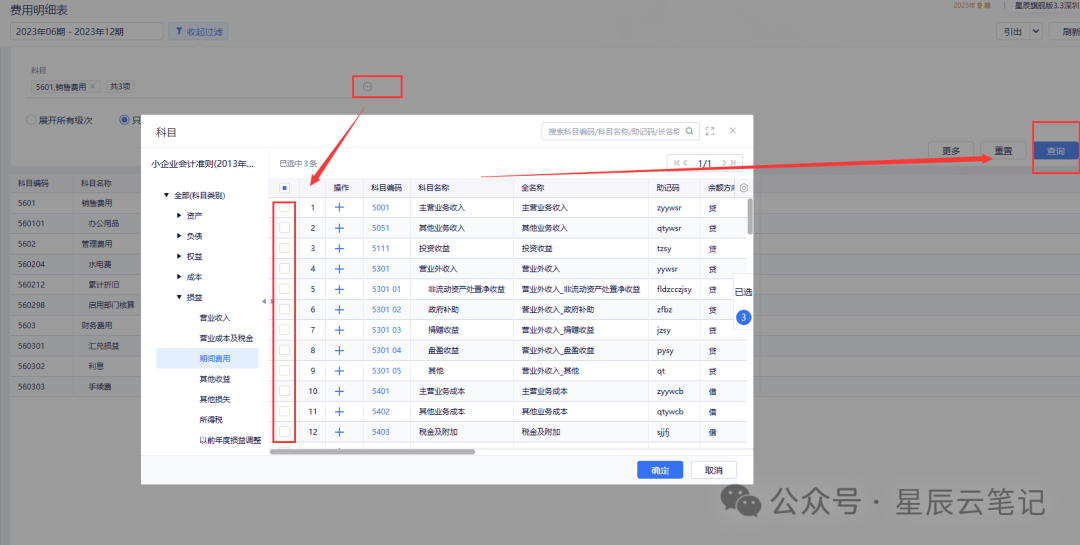This screenshot has width=1080, height=545.
Task: Go to the previous page of results
Action: coord(686,163)
